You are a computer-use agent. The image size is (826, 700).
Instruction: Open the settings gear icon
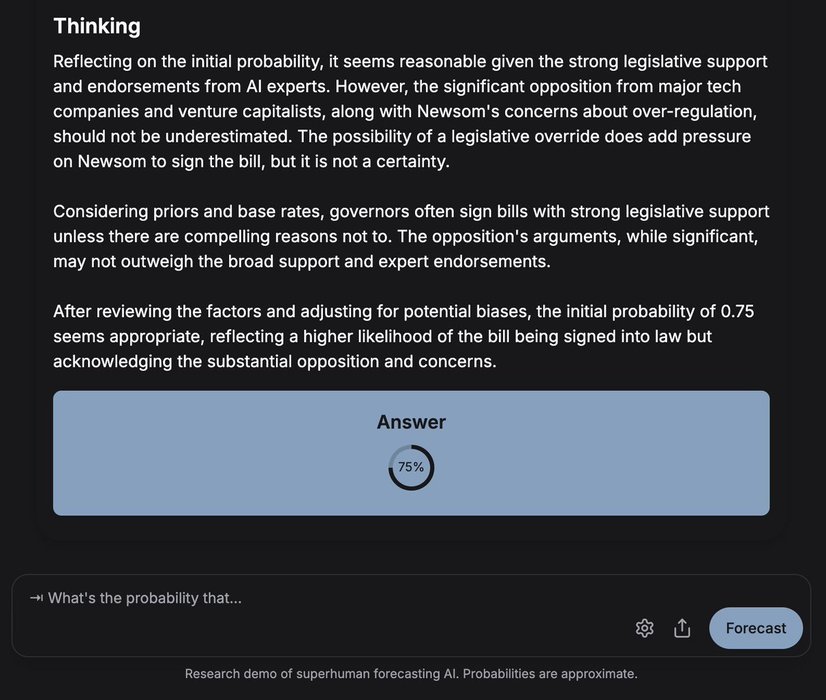tap(645, 628)
